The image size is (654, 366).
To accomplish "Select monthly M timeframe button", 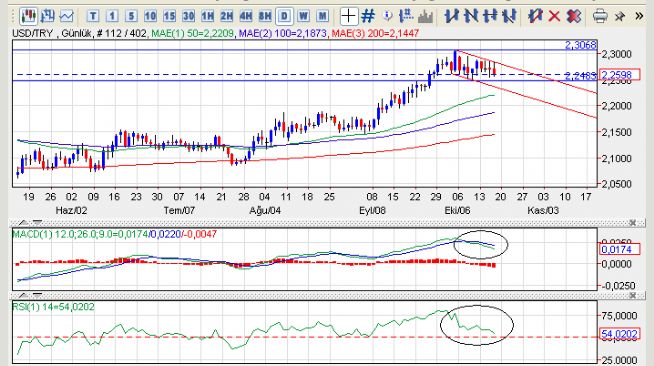I will point(322,16).
